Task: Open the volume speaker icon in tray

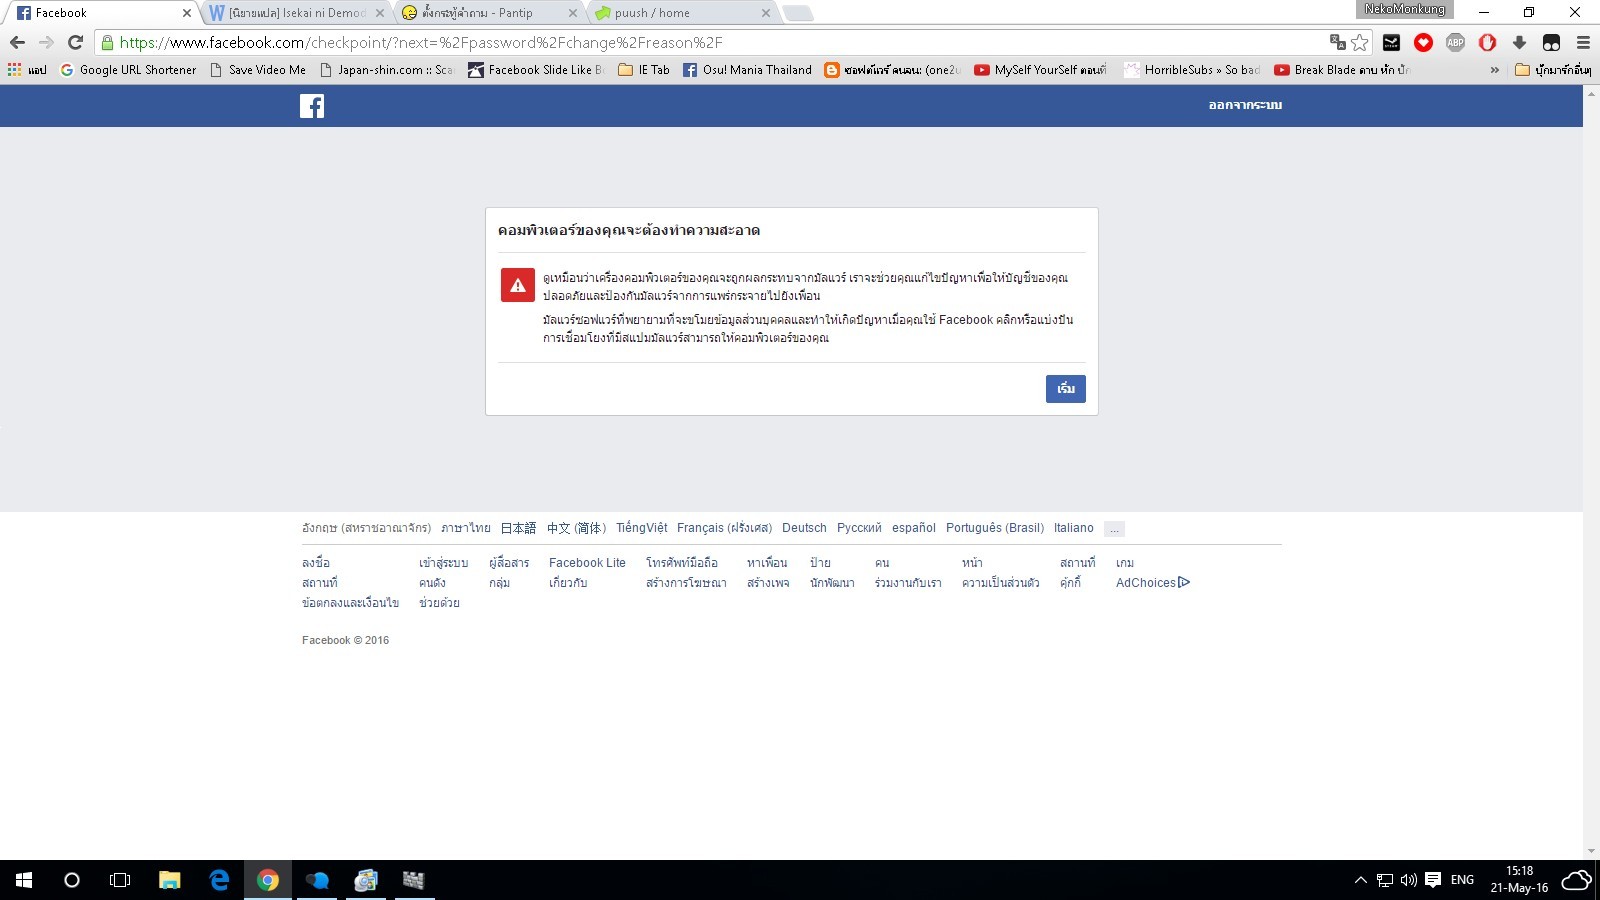Action: click(x=1409, y=880)
